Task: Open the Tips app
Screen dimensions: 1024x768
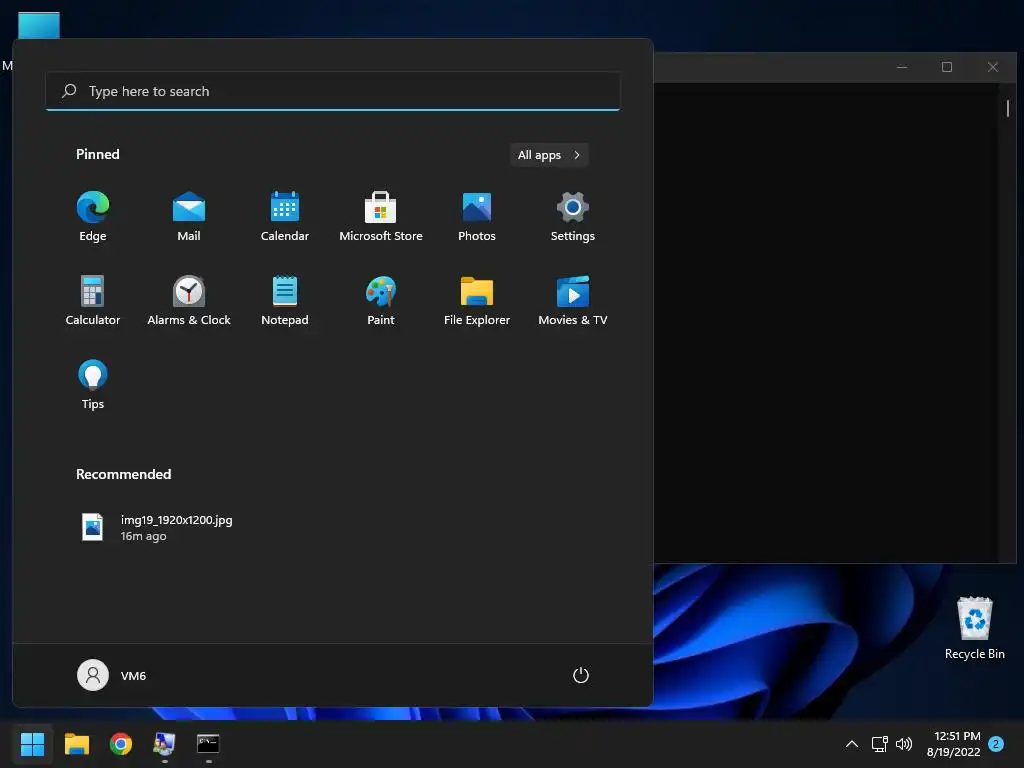Action: click(93, 385)
